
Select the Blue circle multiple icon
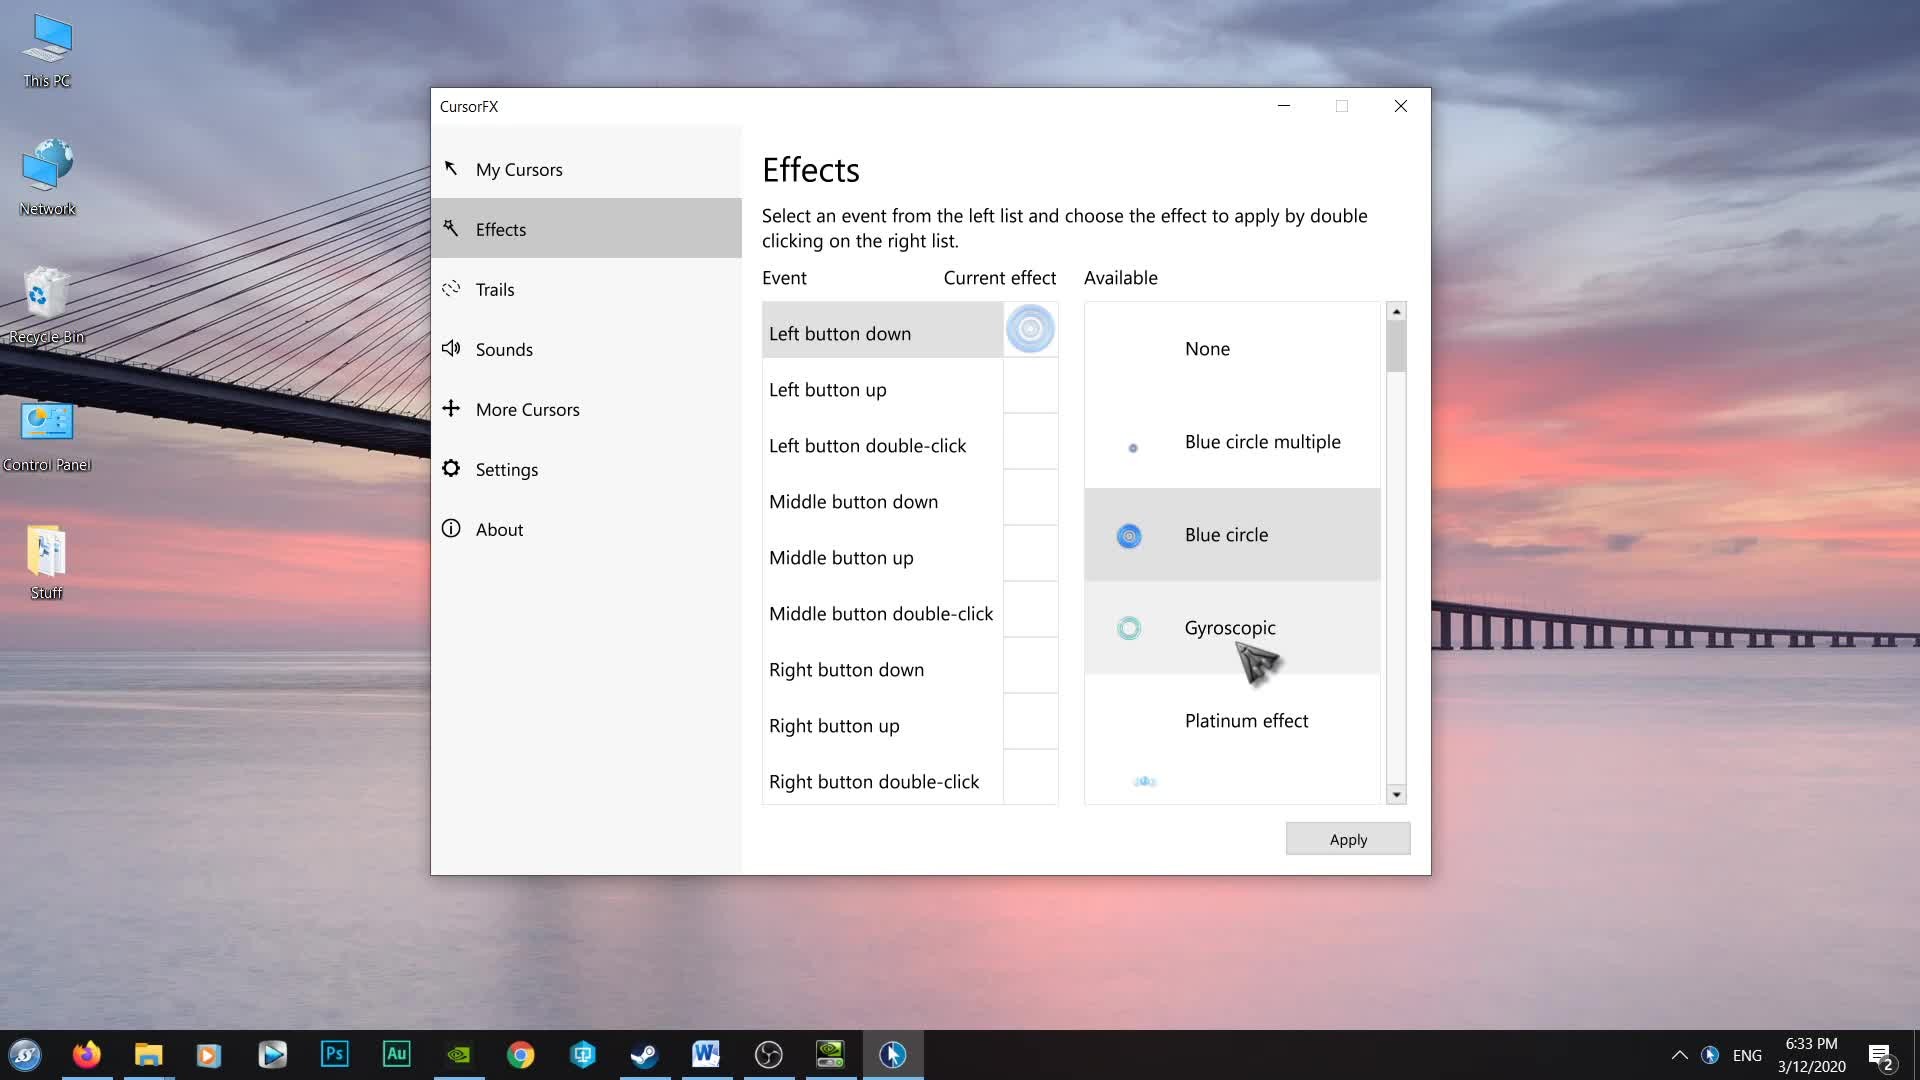[x=1133, y=448]
